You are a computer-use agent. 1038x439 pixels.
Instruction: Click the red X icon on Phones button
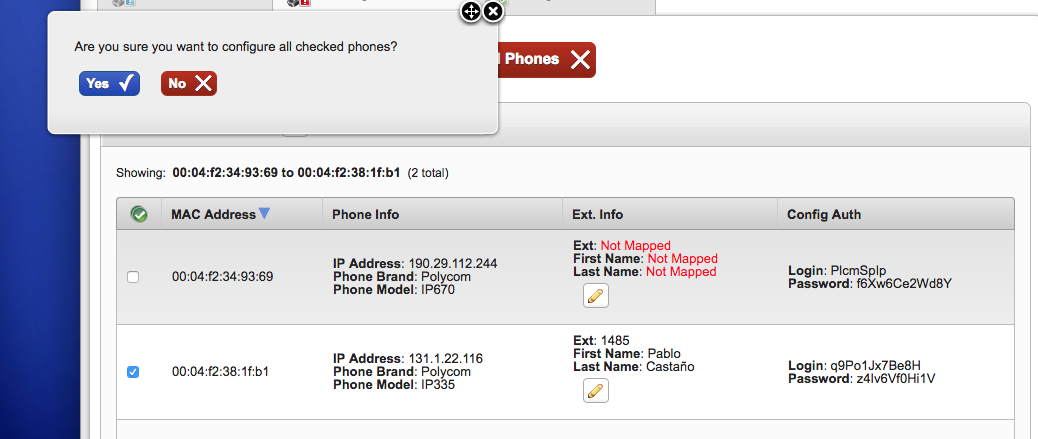(580, 60)
